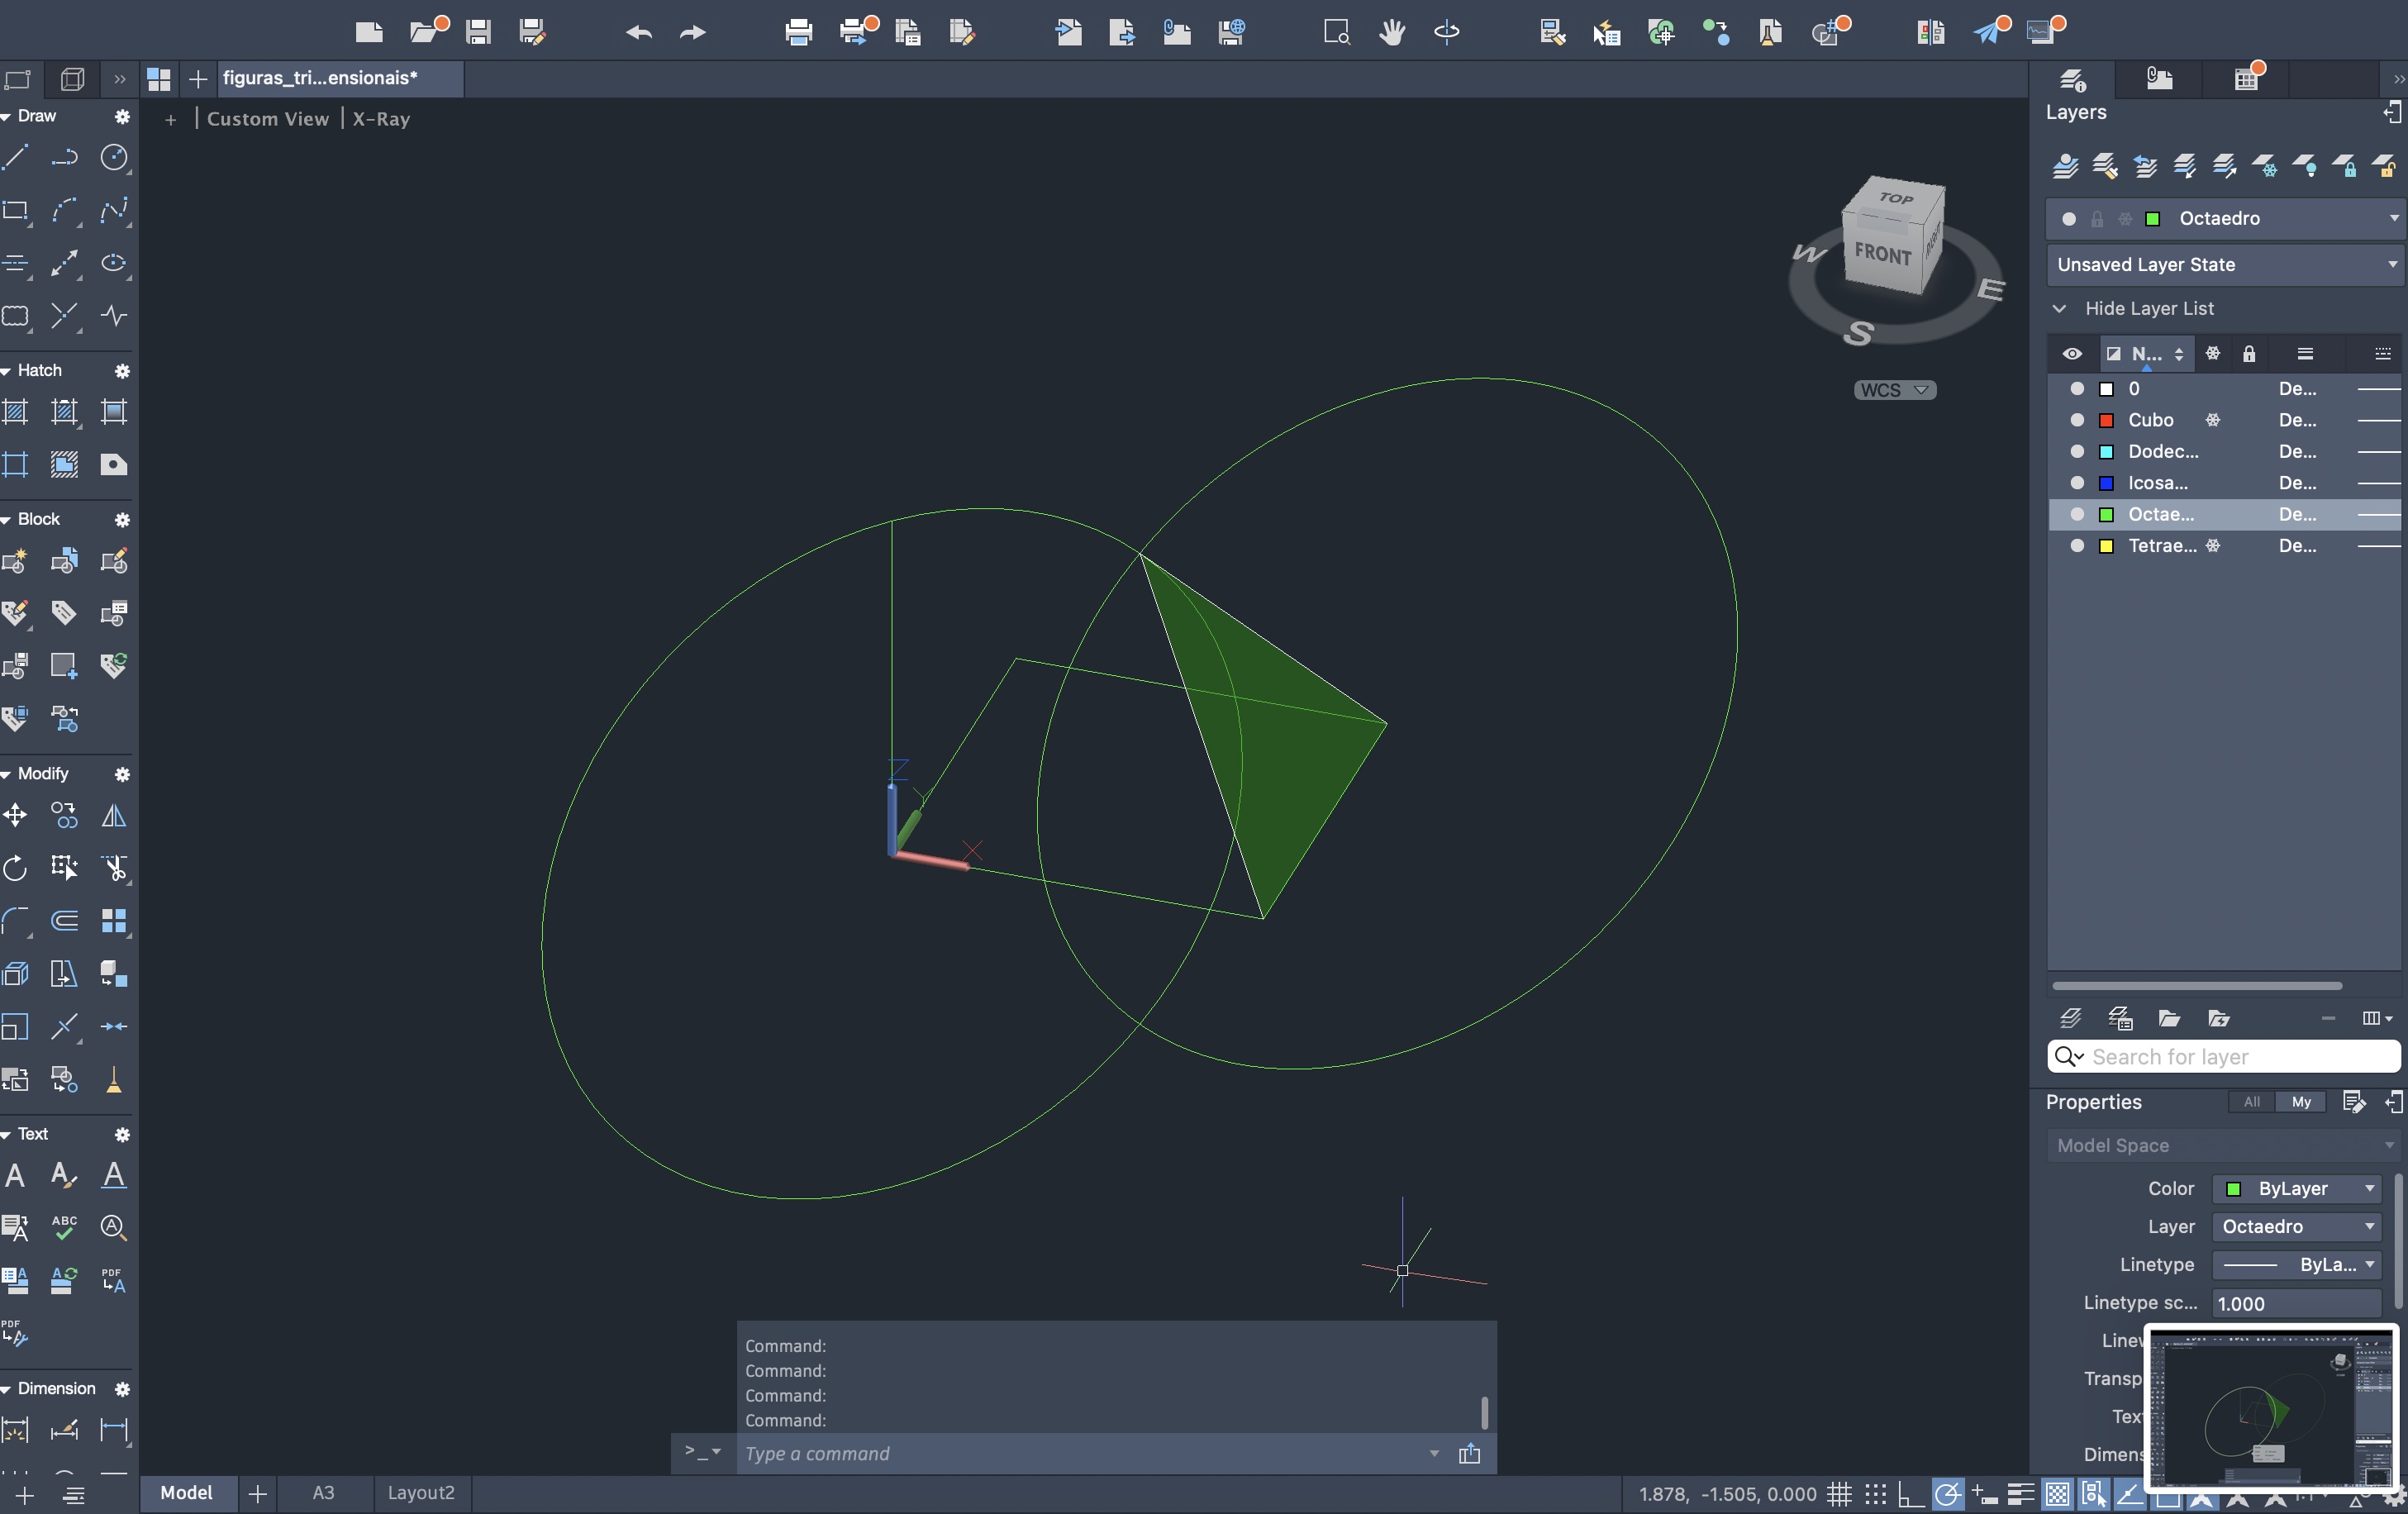The image size is (2408, 1514).
Task: Click the X-Ray visual style label
Action: 381,119
